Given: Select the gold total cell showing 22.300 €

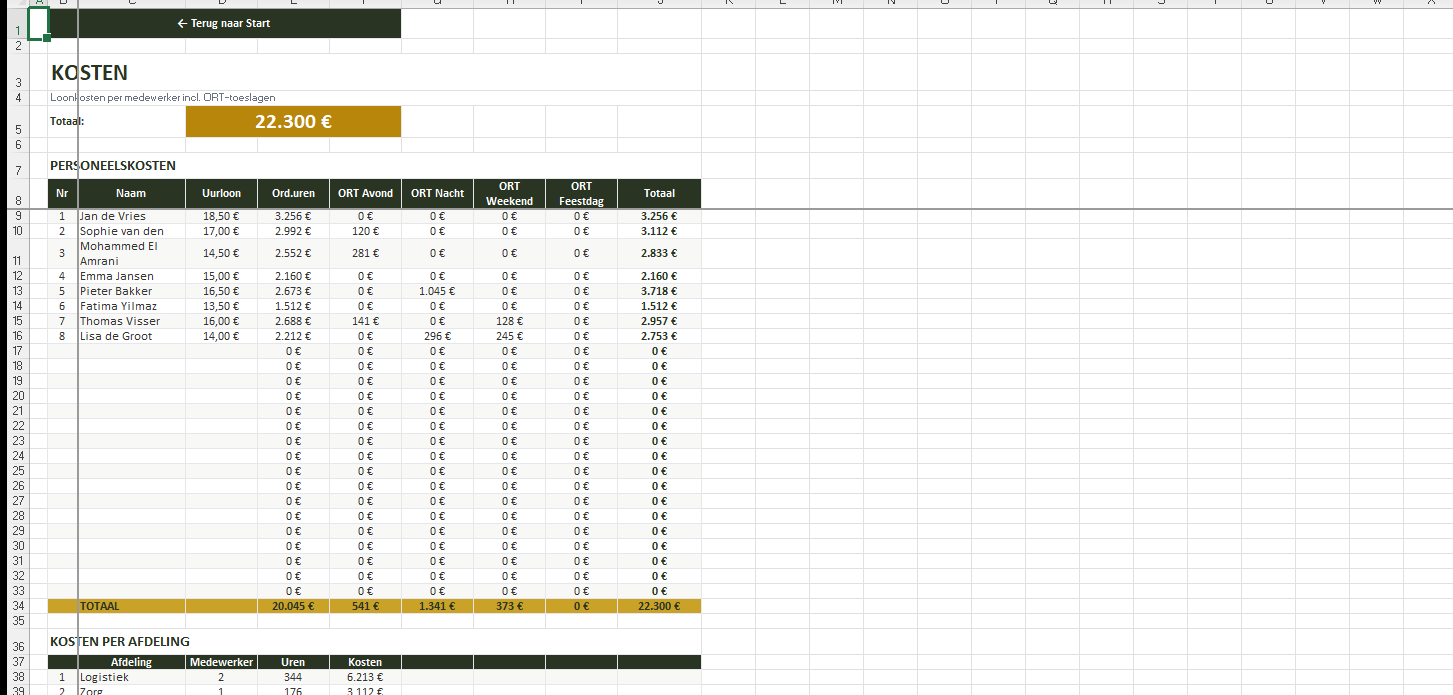Looking at the screenshot, I should 293,122.
